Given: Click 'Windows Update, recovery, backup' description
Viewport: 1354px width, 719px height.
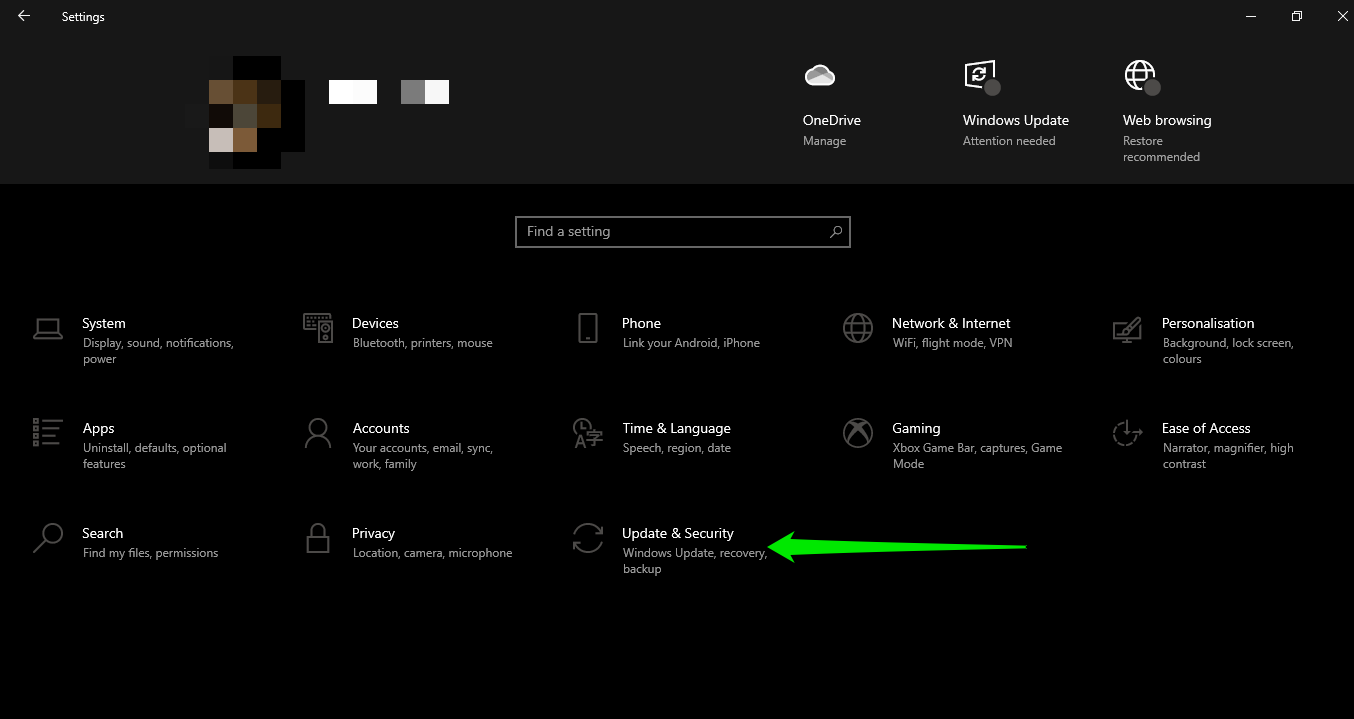Looking at the screenshot, I should [695, 561].
